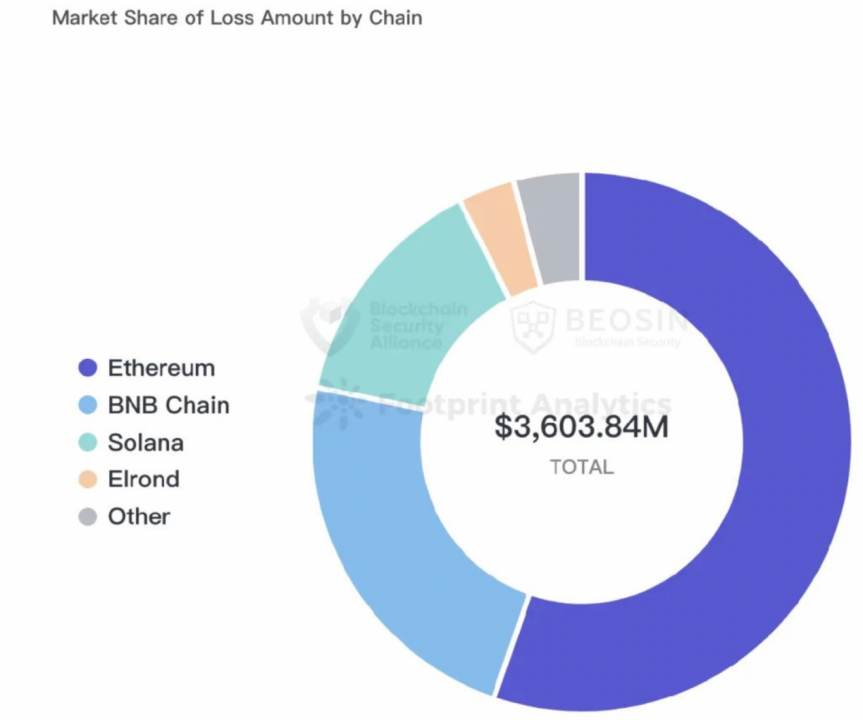Screen dimensions: 863x720
Task: Toggle the Ethereum legend label
Action: point(161,368)
